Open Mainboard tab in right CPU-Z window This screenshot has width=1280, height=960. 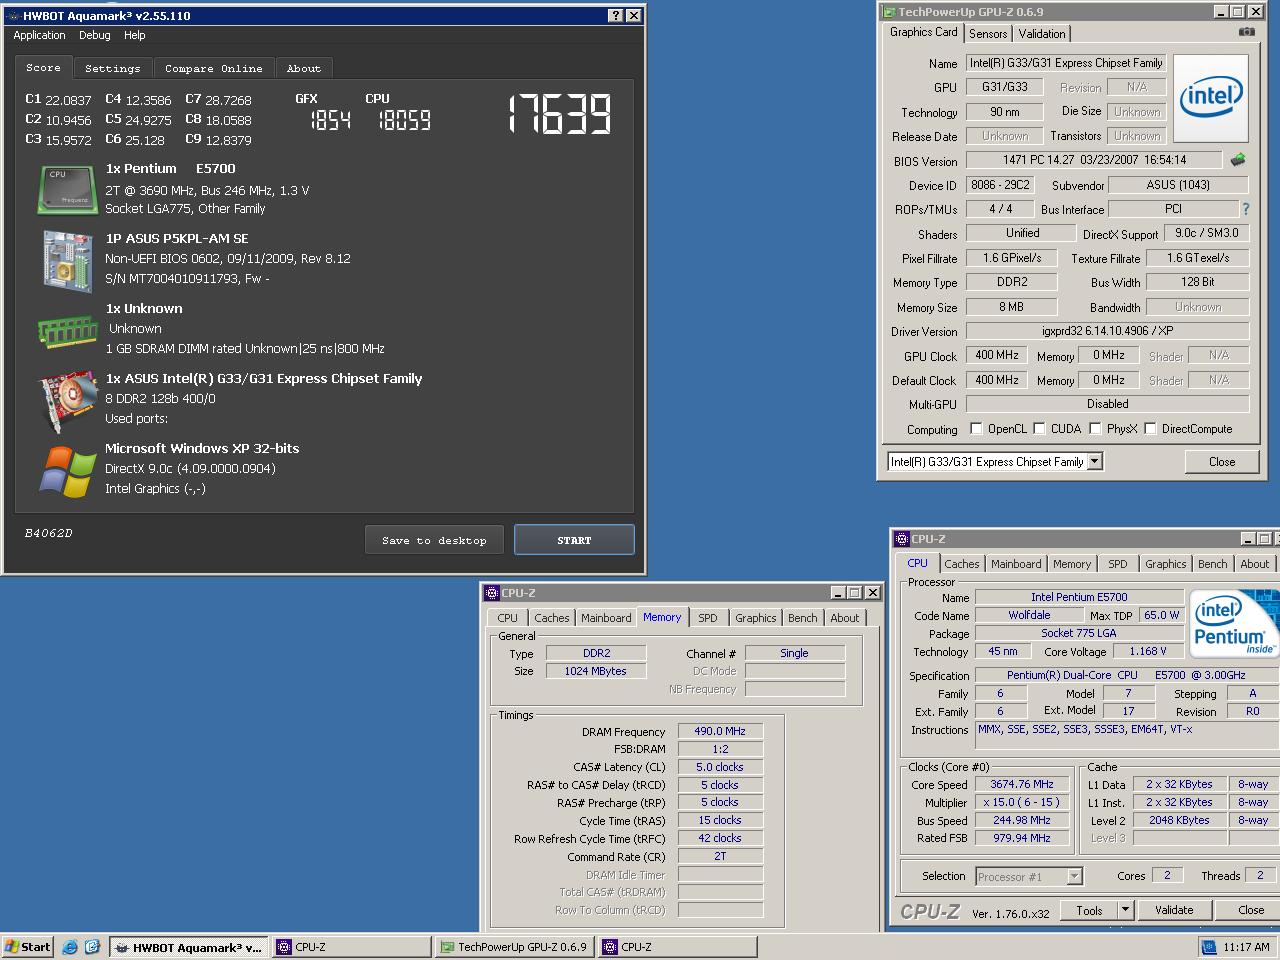[x=1016, y=564]
